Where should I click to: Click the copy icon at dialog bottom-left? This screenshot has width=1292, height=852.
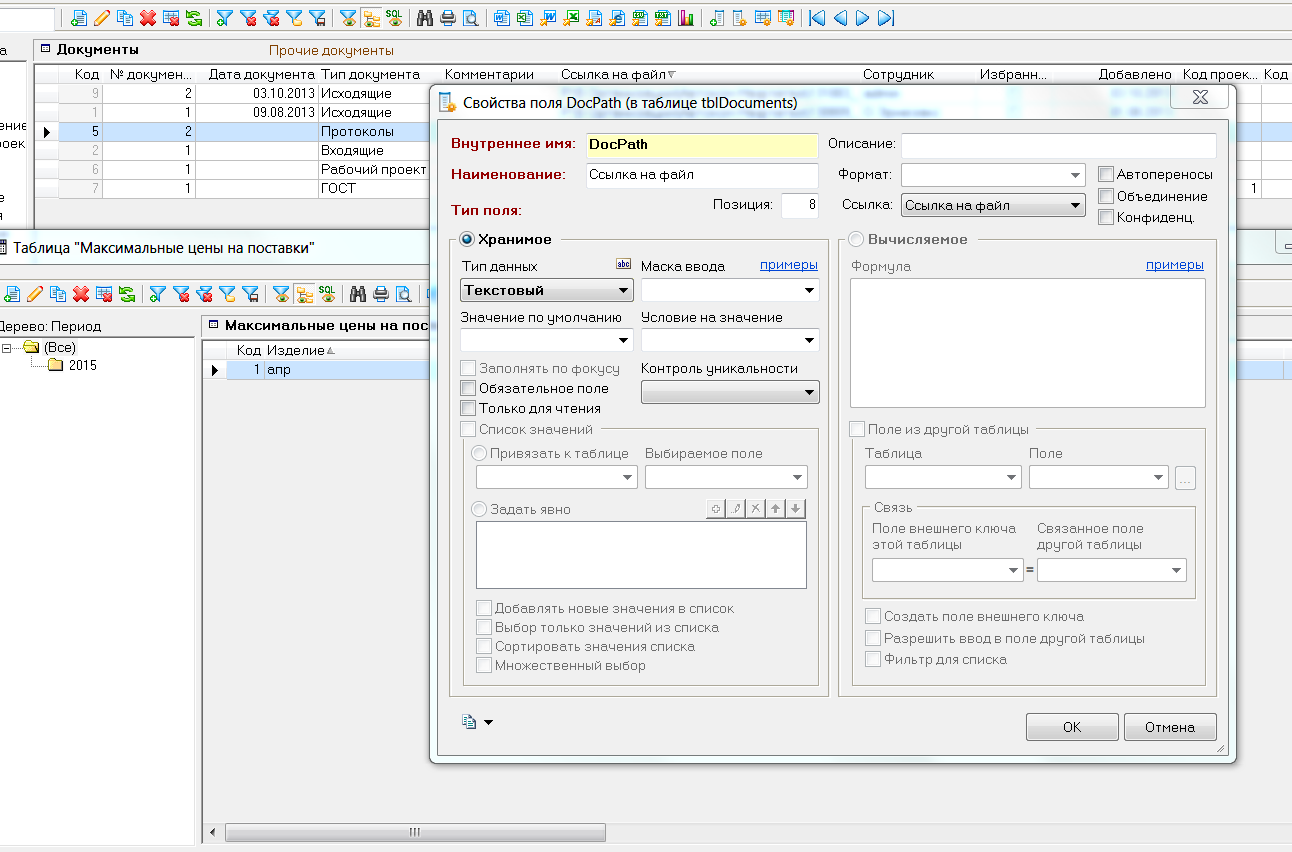(469, 722)
